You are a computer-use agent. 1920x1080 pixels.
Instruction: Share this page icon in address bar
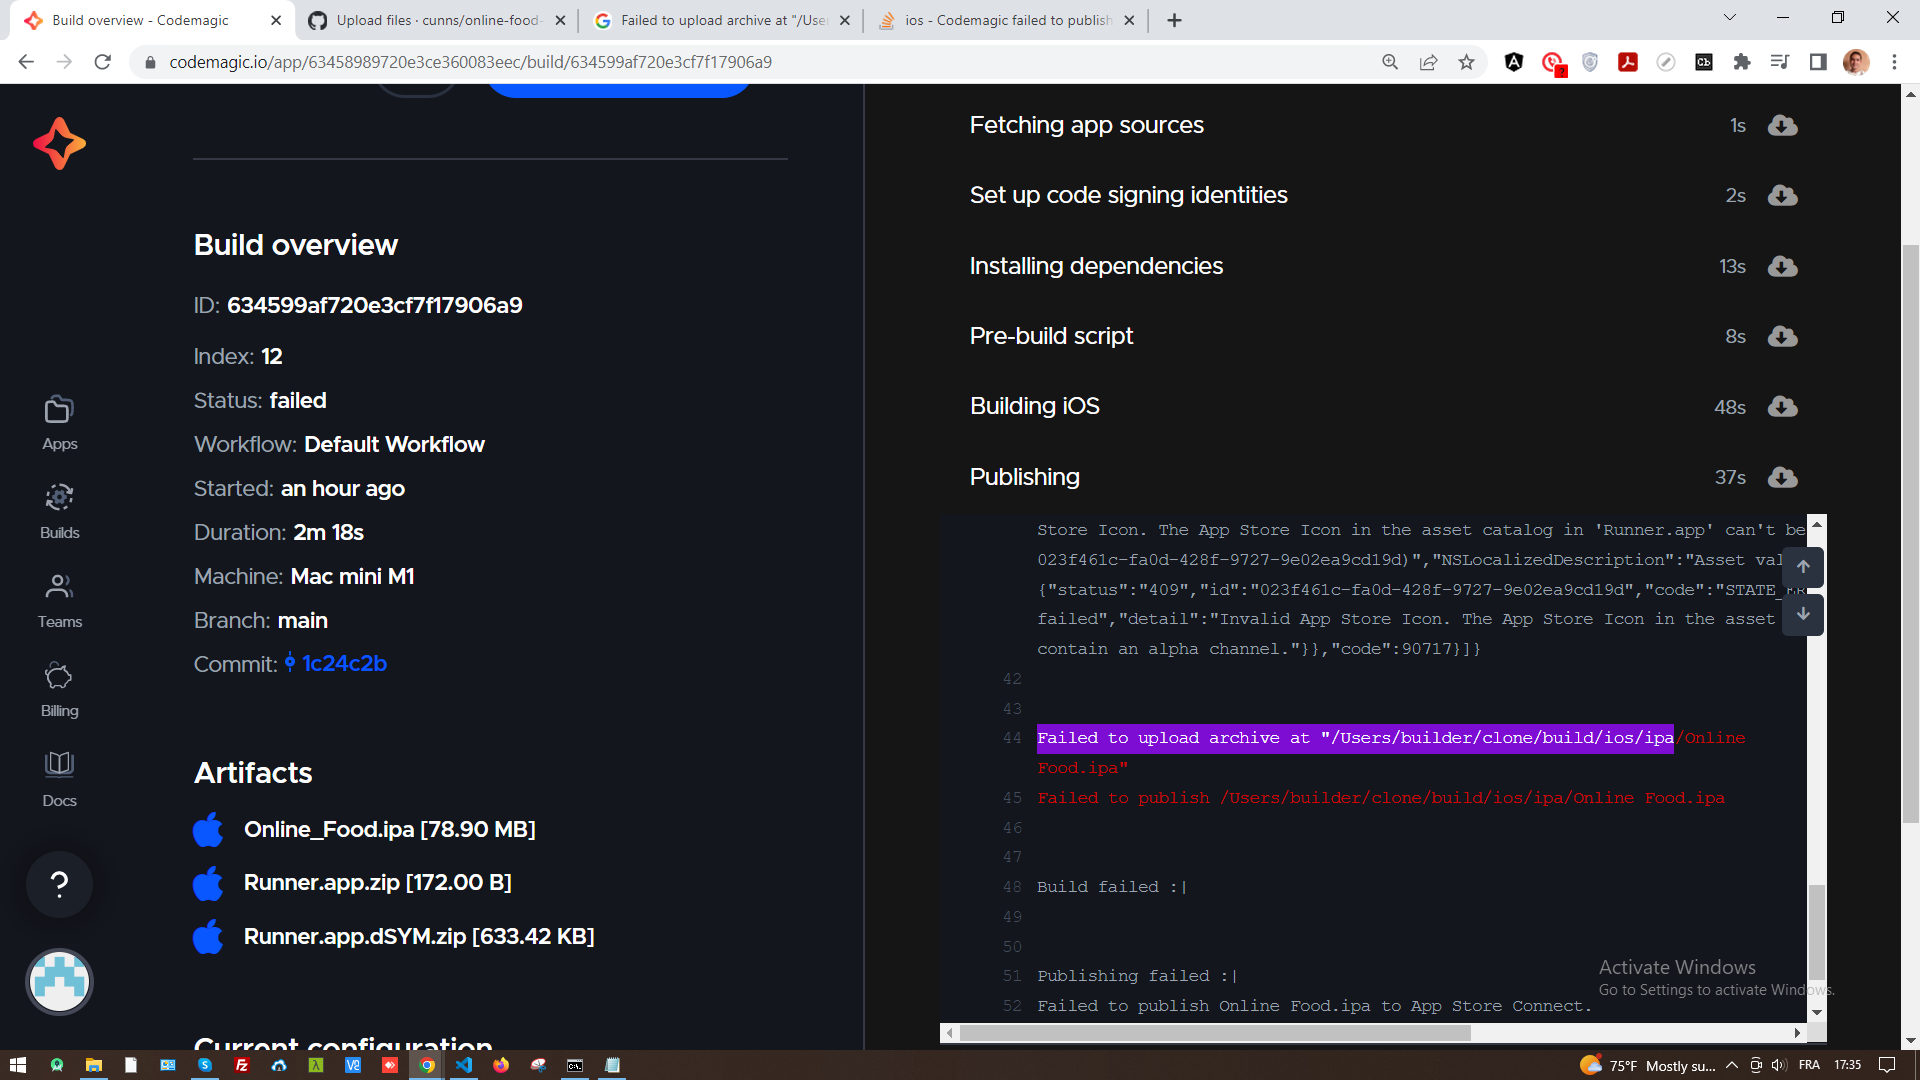[x=1428, y=62]
